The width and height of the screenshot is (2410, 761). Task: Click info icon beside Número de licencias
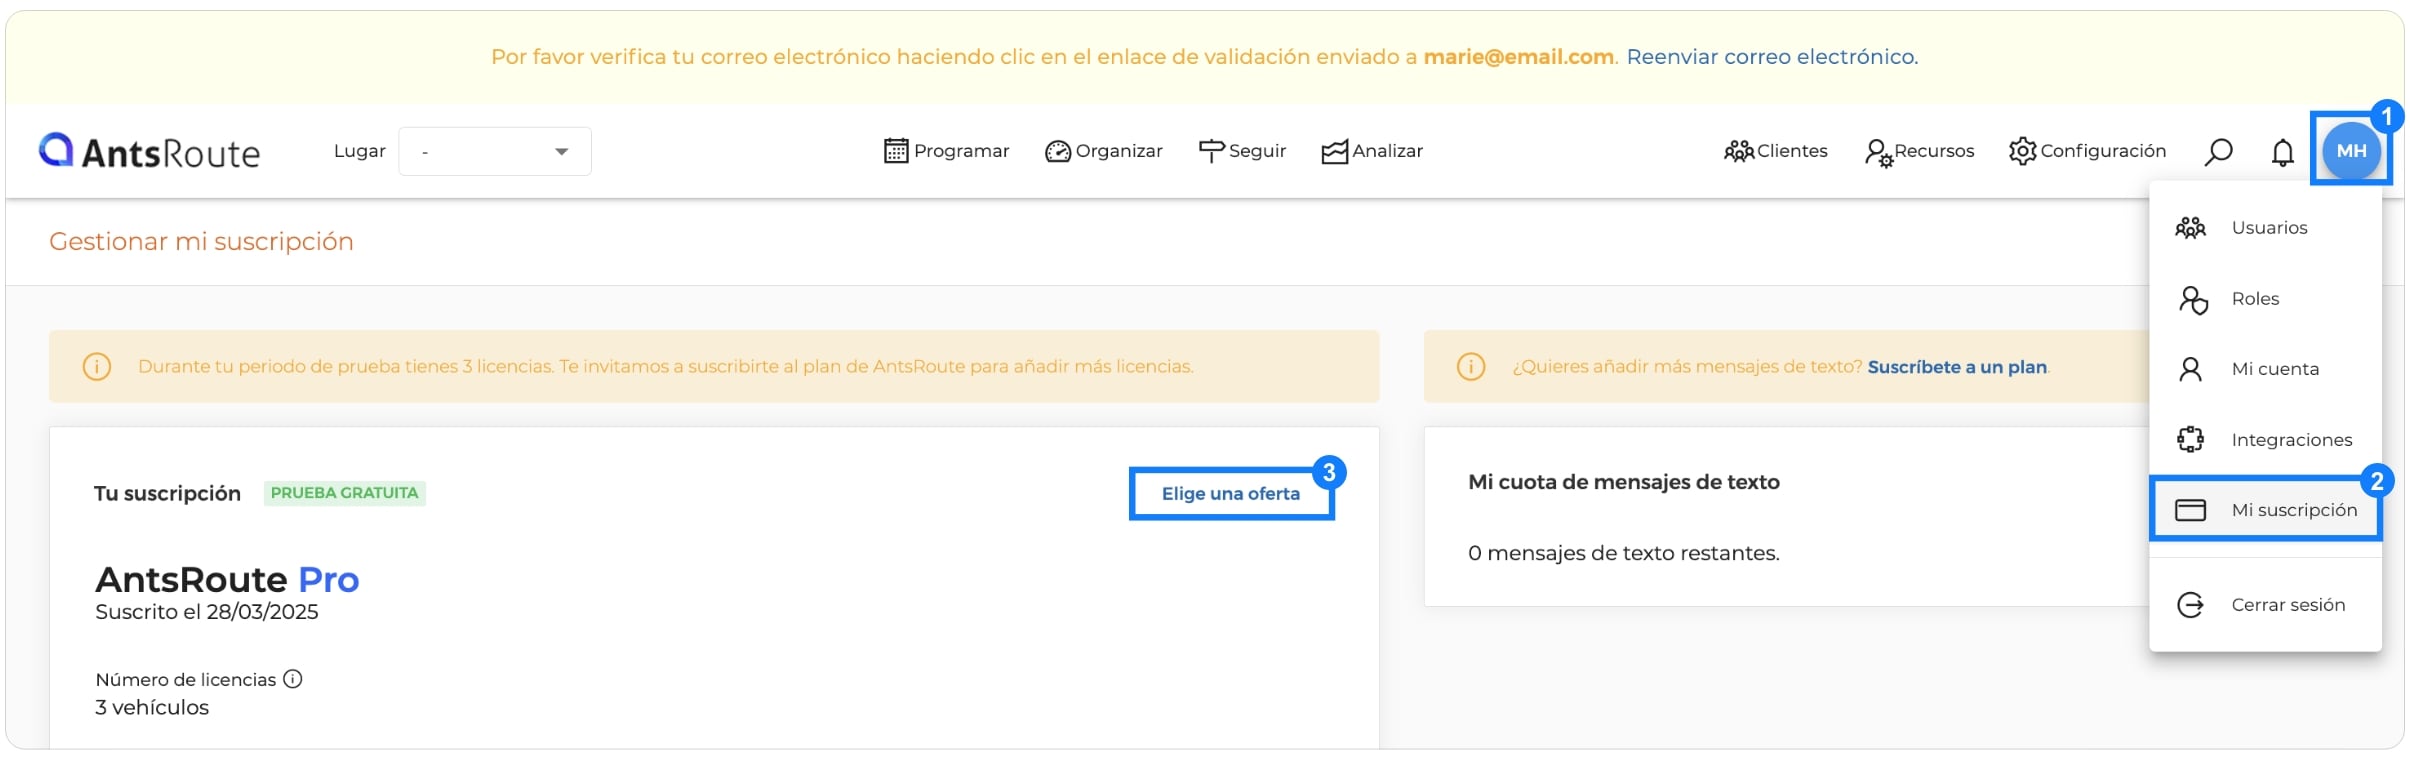[x=292, y=679]
